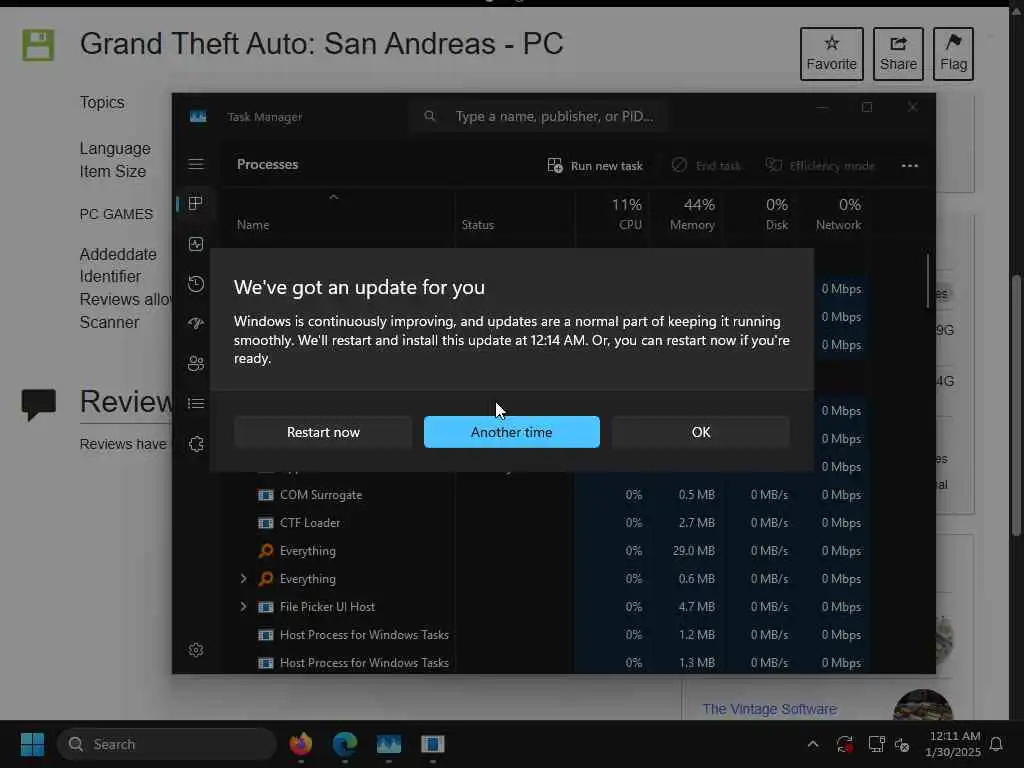Click Flag button on web page
The width and height of the screenshot is (1024, 768).
pyautogui.click(x=953, y=54)
